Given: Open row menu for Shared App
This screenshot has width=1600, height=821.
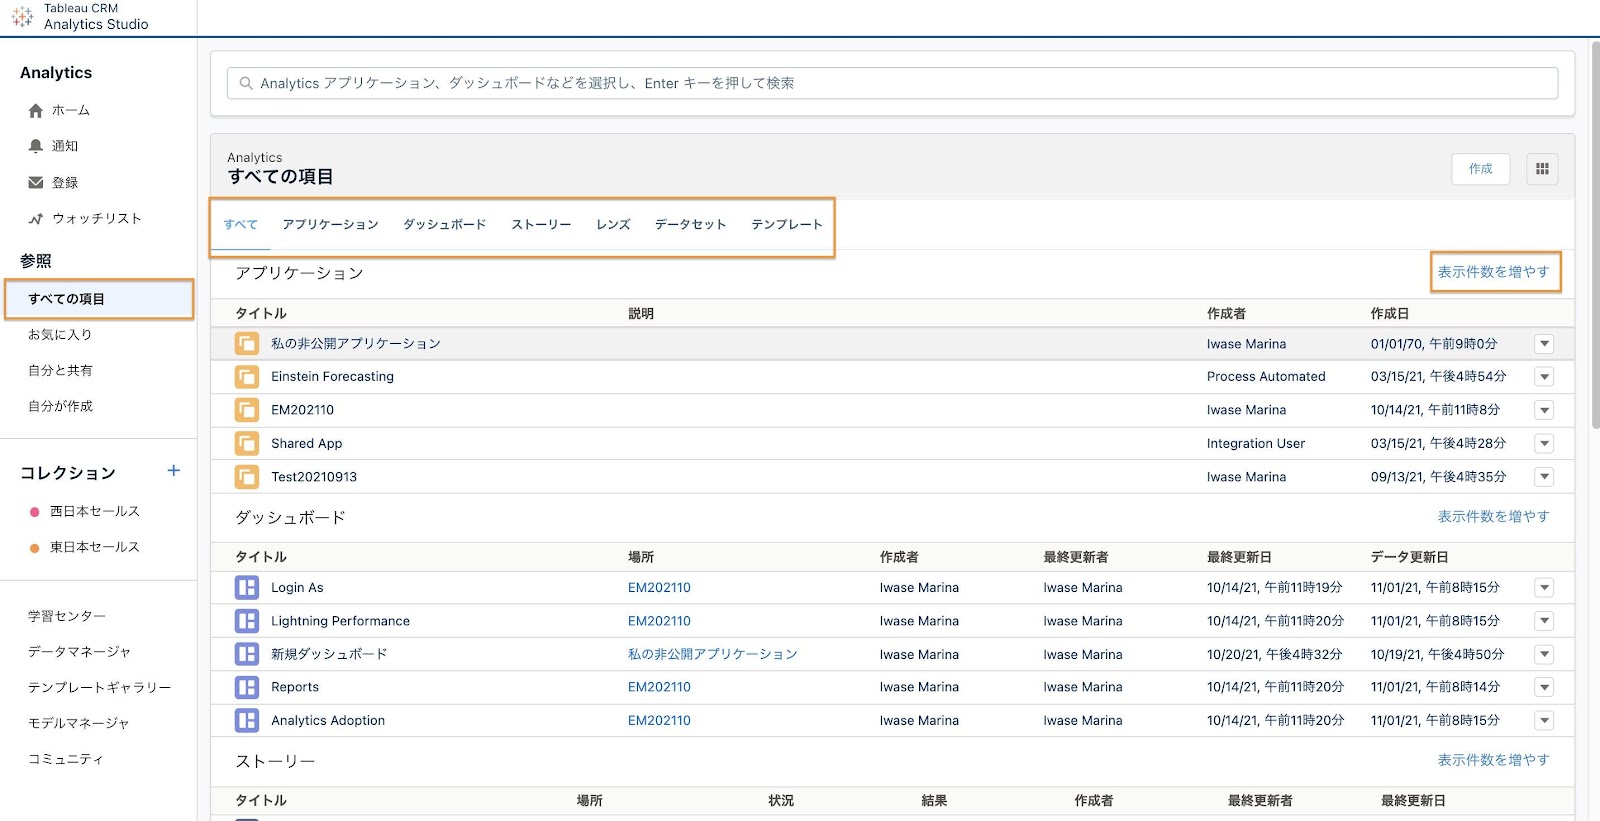Looking at the screenshot, I should pyautogui.click(x=1544, y=443).
